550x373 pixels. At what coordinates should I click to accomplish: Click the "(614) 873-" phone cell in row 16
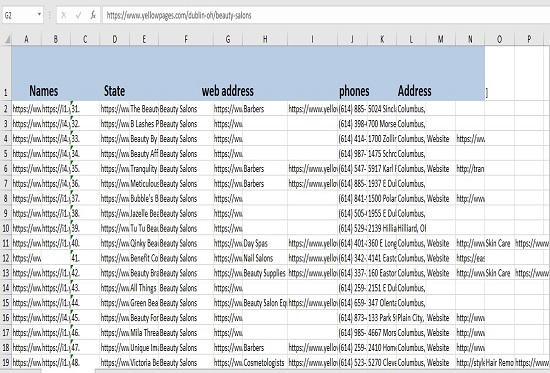(x=353, y=318)
